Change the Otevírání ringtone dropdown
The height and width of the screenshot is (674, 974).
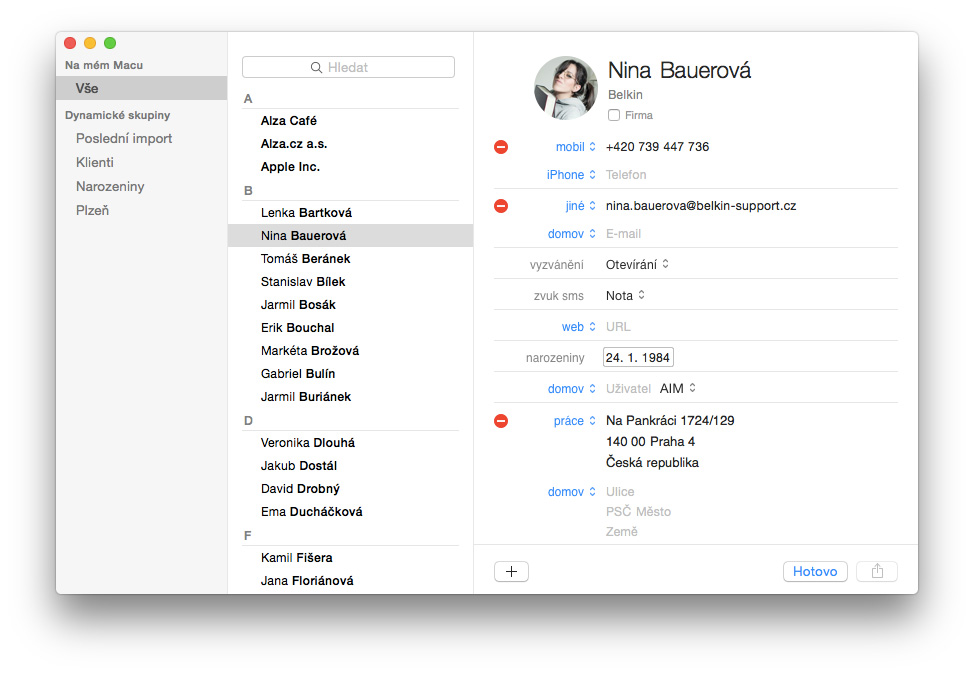[637, 265]
